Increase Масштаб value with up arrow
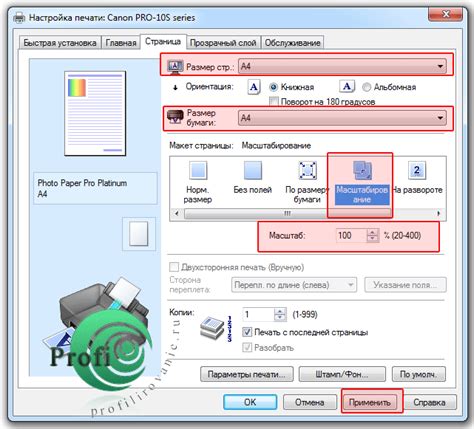Viewport: 474px width, 429px height. pos(372,232)
